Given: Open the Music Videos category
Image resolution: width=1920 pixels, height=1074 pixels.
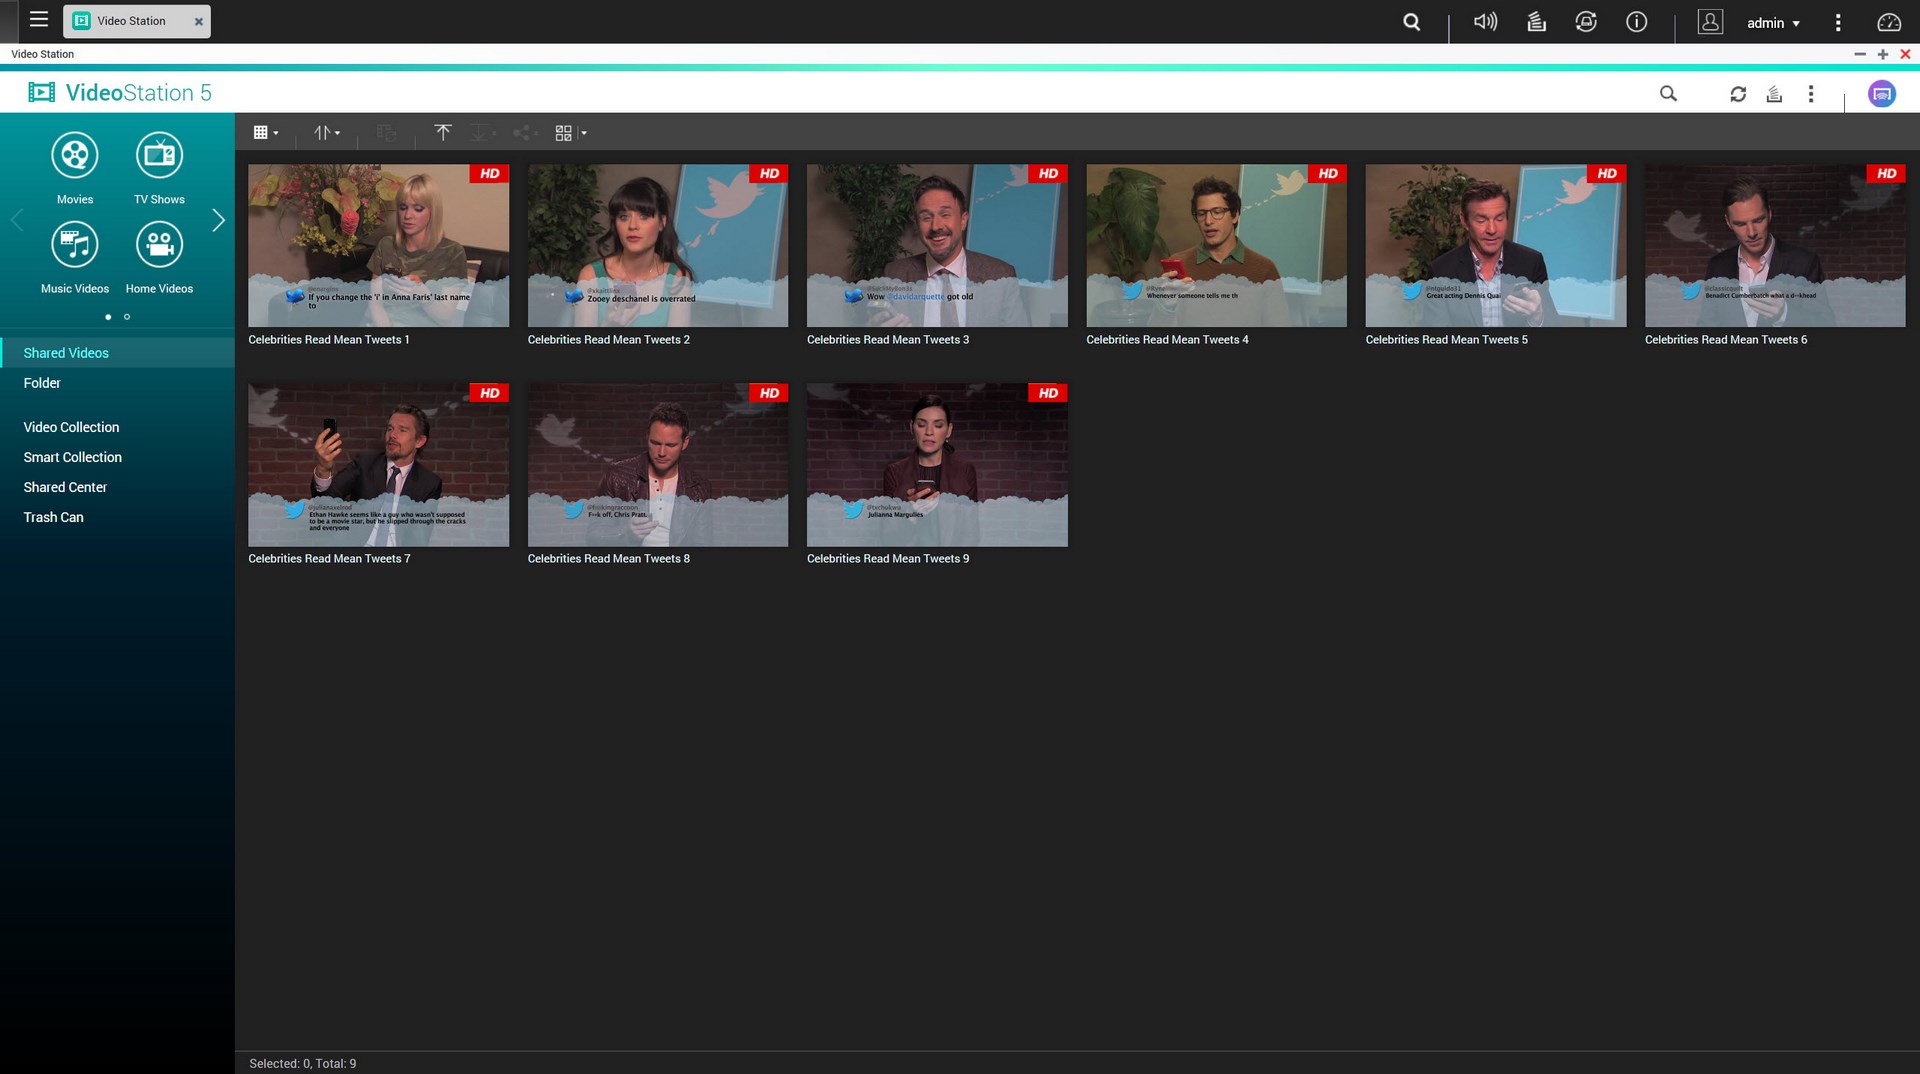Looking at the screenshot, I should tap(75, 257).
